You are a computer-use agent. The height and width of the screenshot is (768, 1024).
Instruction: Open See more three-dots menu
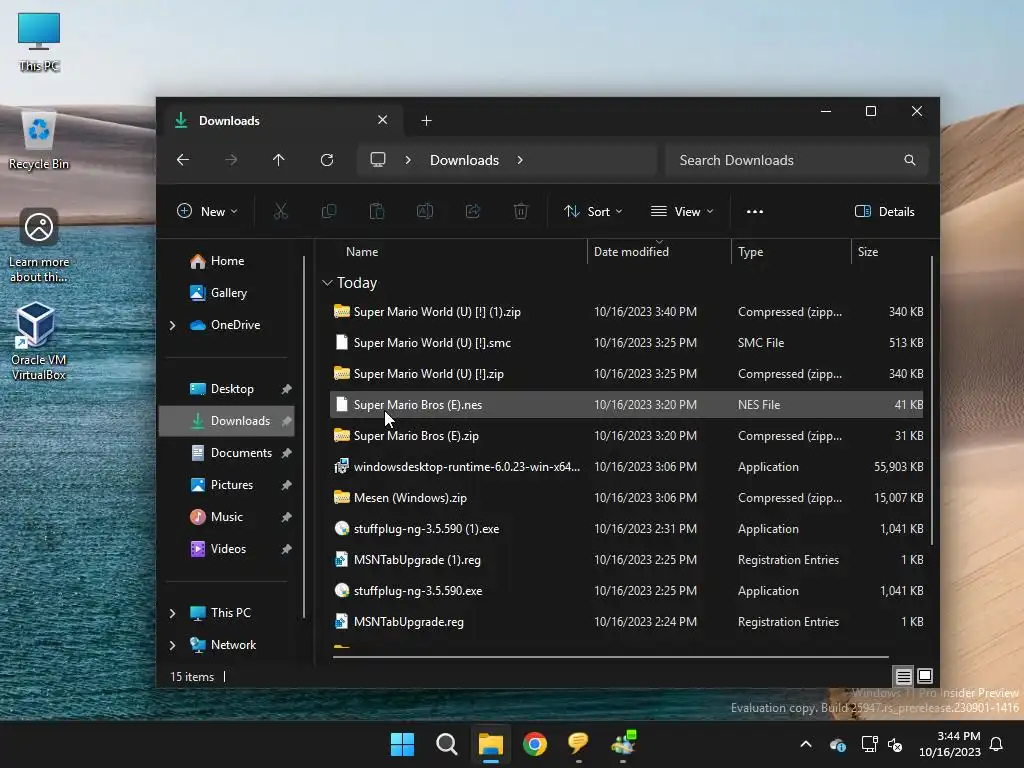755,212
